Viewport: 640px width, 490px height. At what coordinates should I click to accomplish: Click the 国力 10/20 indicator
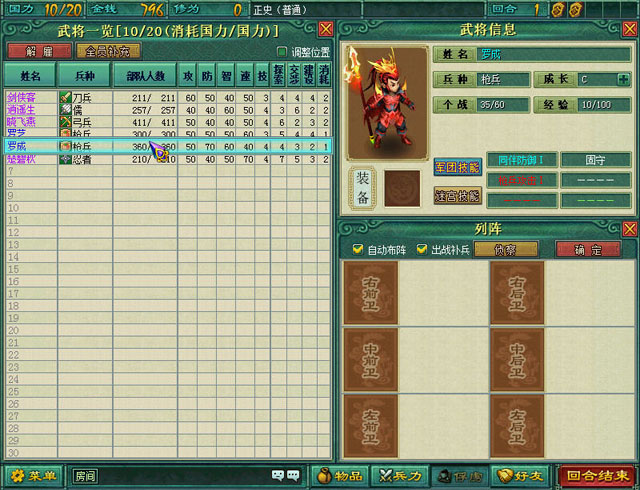(45, 9)
